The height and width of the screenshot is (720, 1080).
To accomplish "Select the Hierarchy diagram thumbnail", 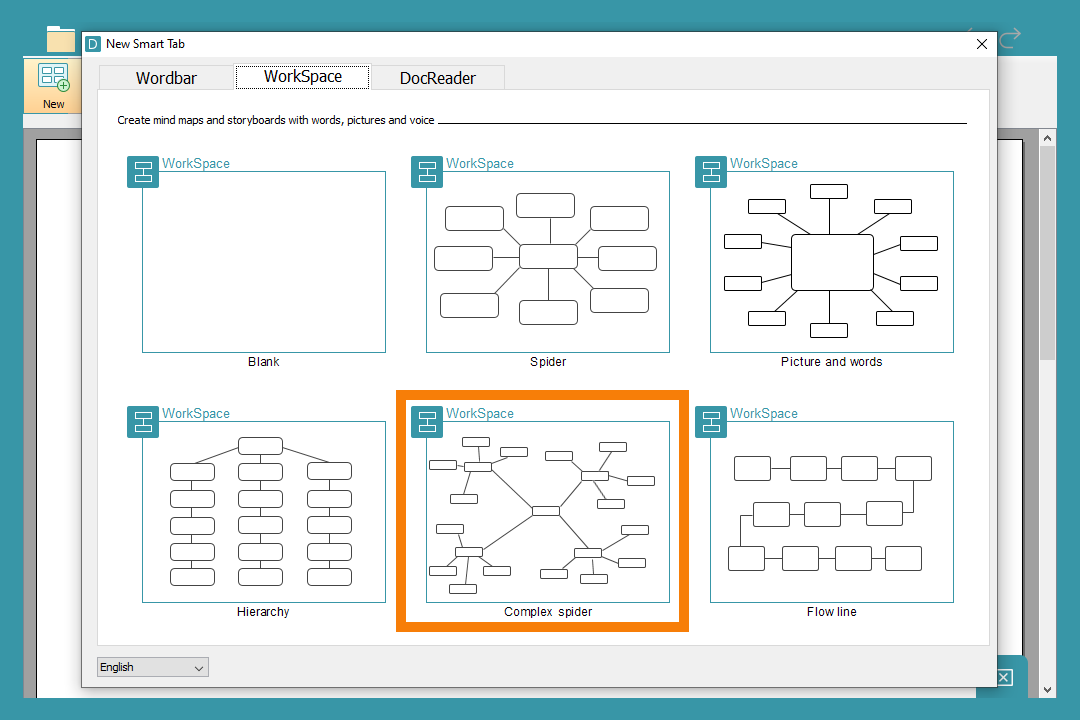I will click(264, 512).
